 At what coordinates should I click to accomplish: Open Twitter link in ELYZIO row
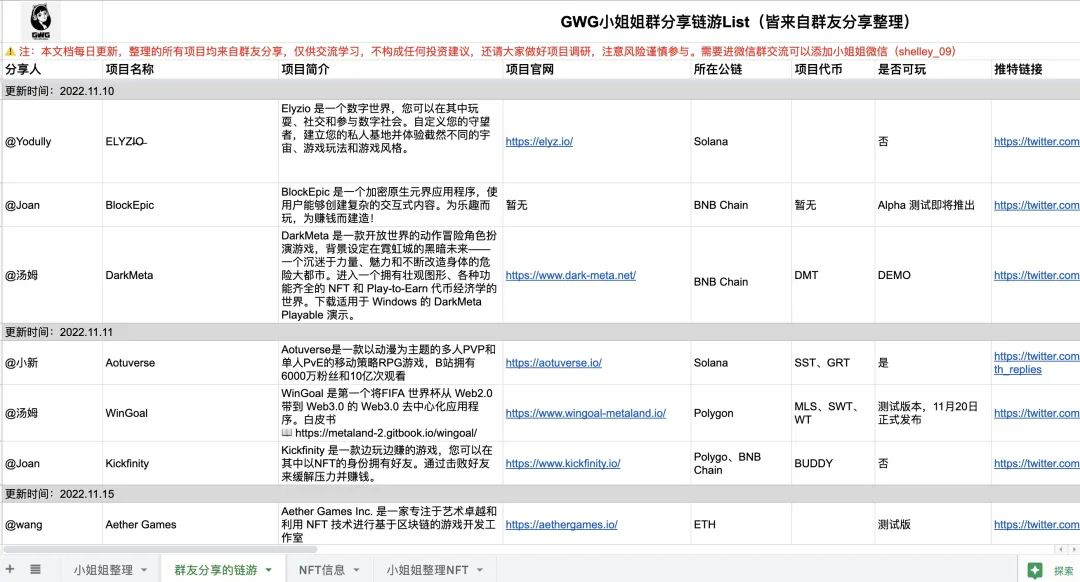click(x=1037, y=141)
